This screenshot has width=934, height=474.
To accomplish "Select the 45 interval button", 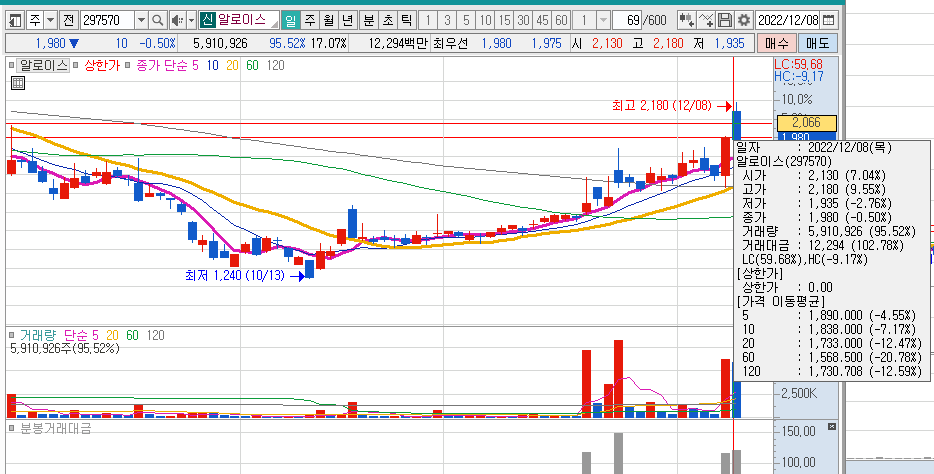I will point(542,20).
